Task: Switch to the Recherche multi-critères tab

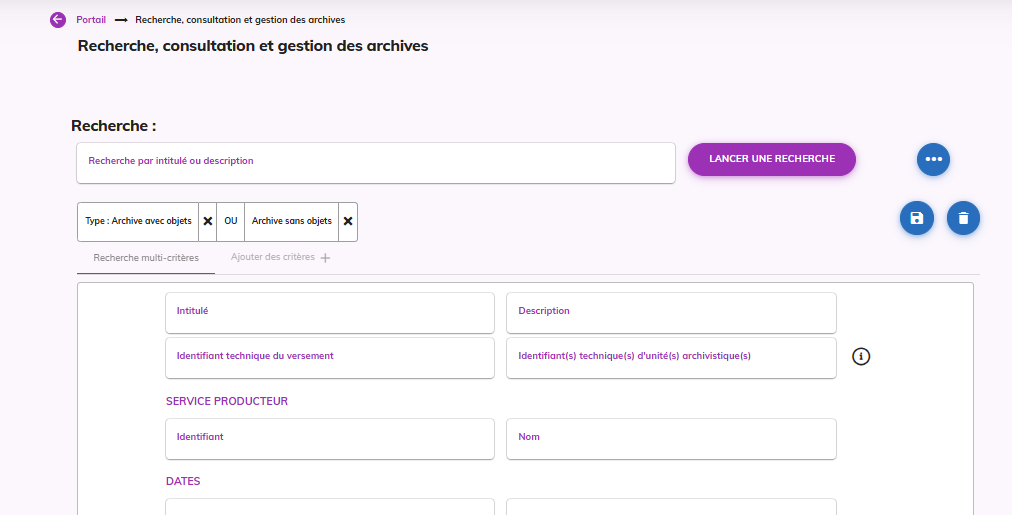Action: click(x=146, y=258)
